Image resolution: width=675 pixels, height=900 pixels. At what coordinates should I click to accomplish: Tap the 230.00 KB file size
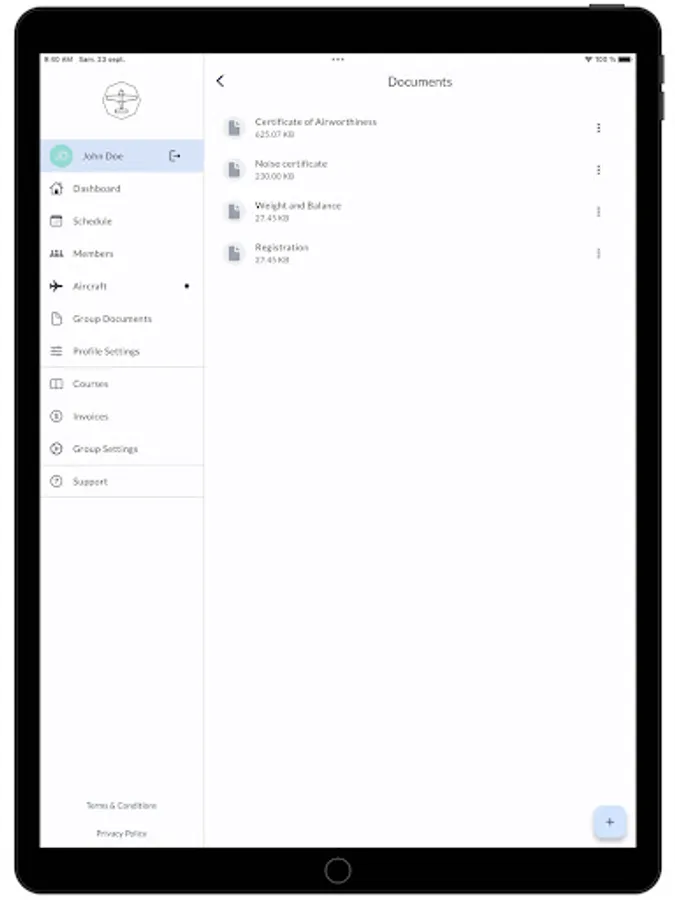(274, 176)
